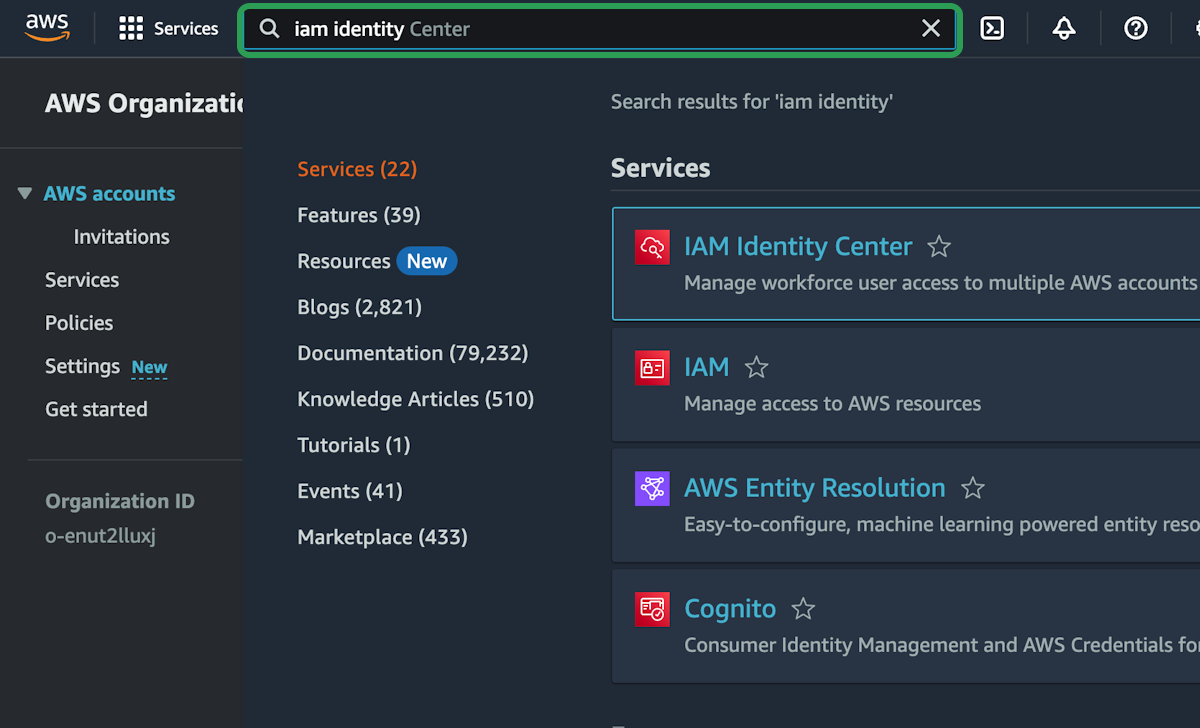This screenshot has height=728, width=1200.
Task: Star AWS Entity Resolution as favorite
Action: 973,489
